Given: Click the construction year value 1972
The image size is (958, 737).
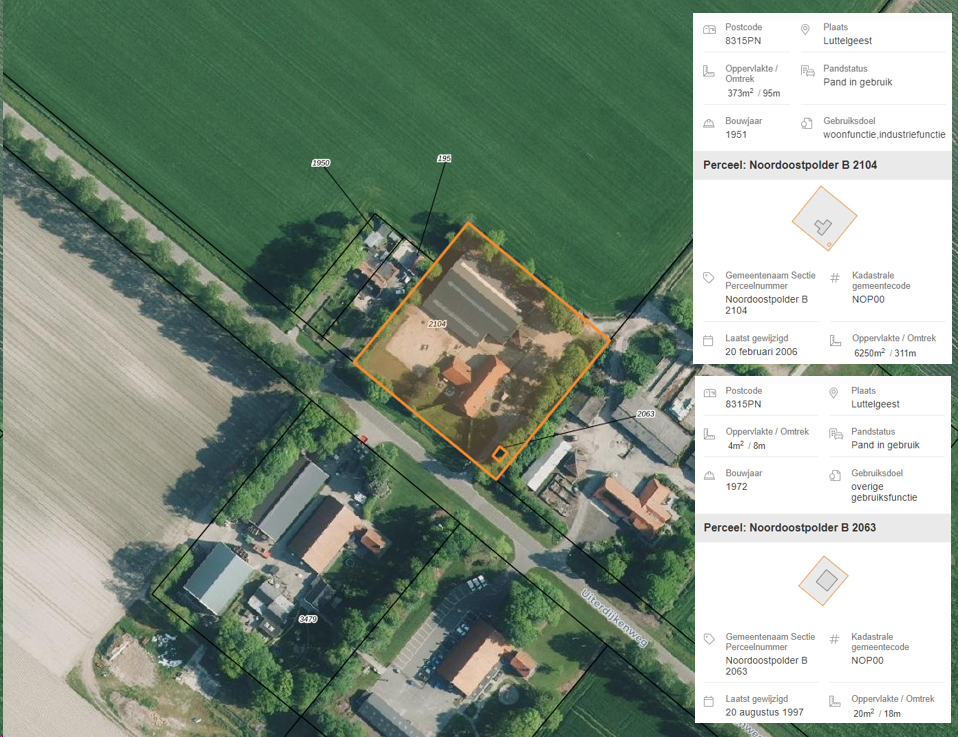Looking at the screenshot, I should tap(737, 486).
